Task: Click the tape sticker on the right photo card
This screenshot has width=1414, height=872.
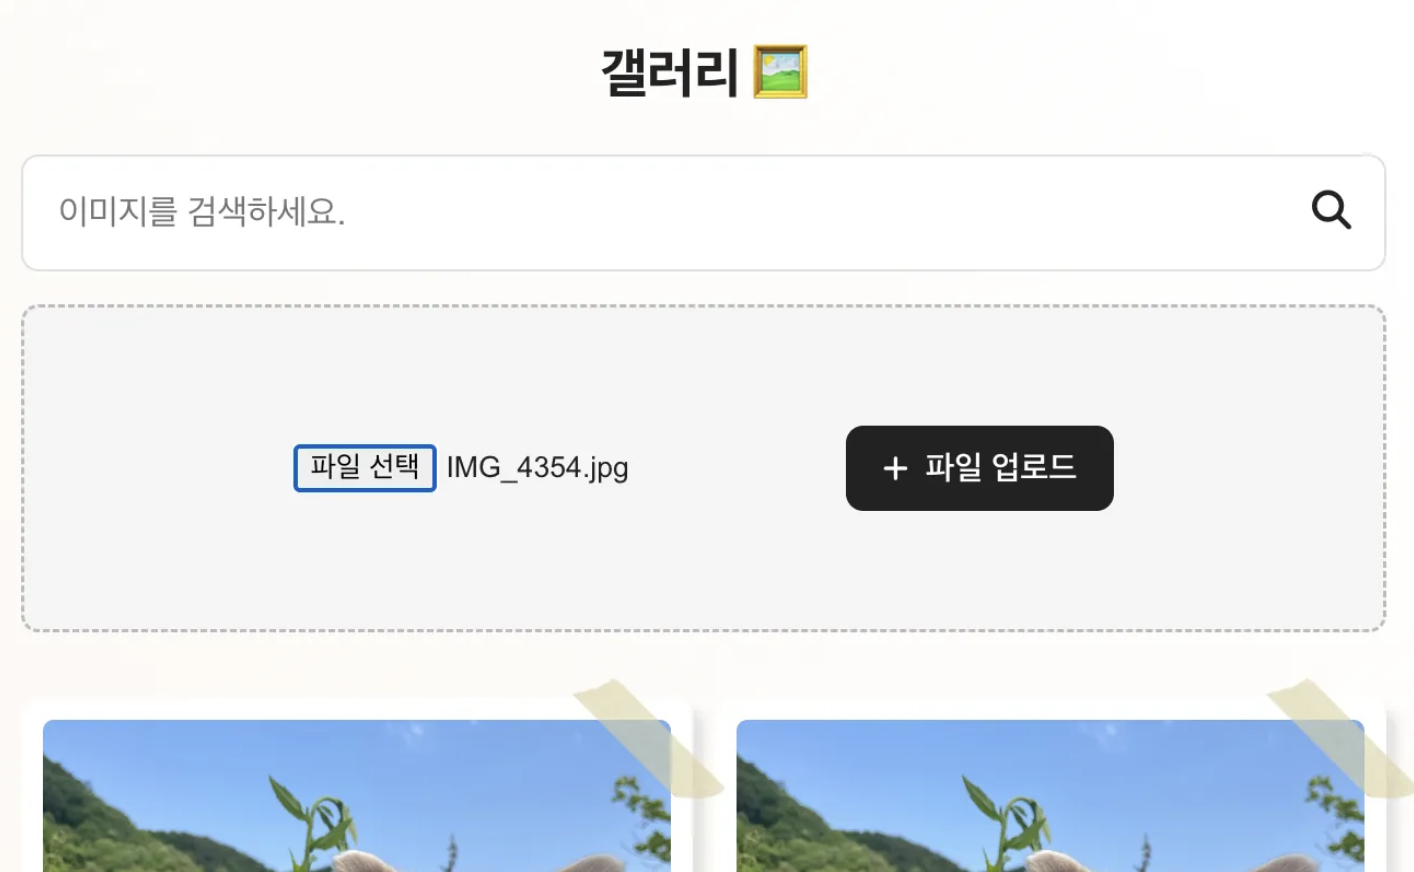Action: 1341,738
